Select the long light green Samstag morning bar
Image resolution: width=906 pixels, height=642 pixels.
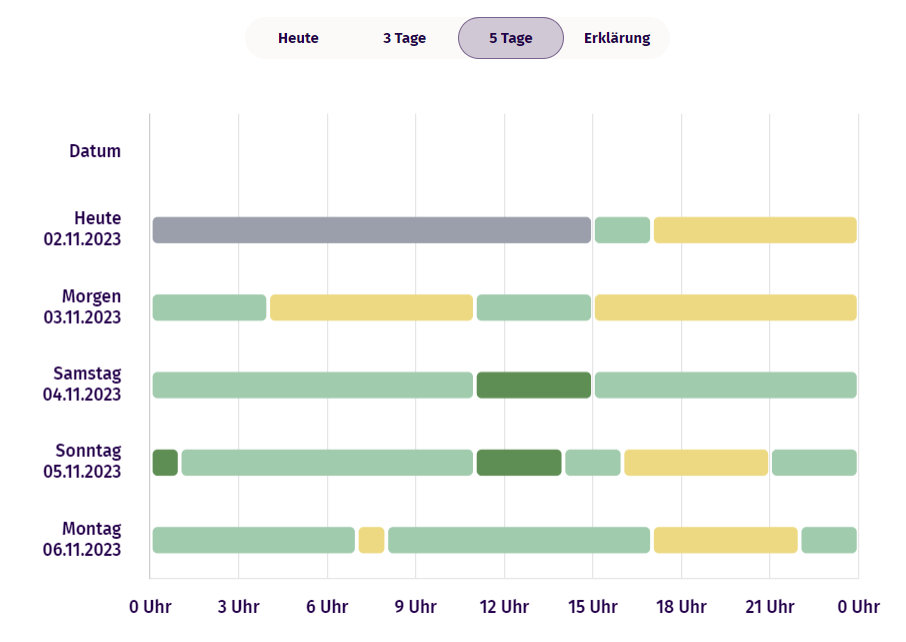point(312,385)
